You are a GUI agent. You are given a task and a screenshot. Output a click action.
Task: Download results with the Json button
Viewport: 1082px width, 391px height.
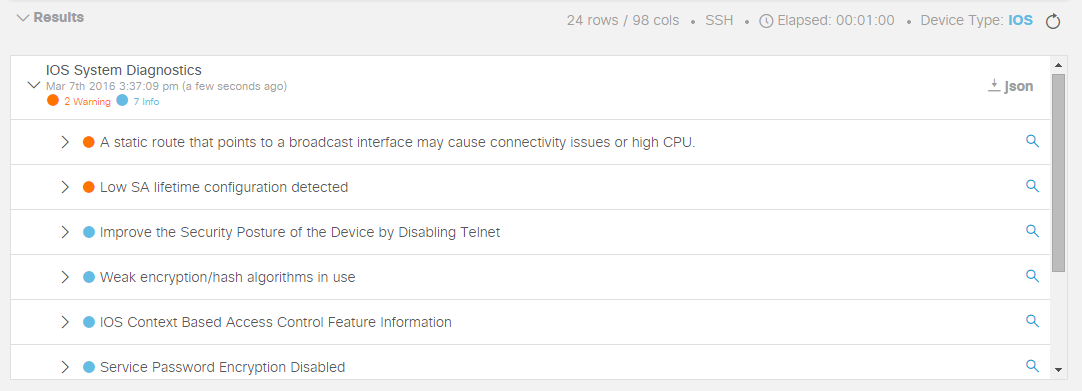click(1011, 86)
